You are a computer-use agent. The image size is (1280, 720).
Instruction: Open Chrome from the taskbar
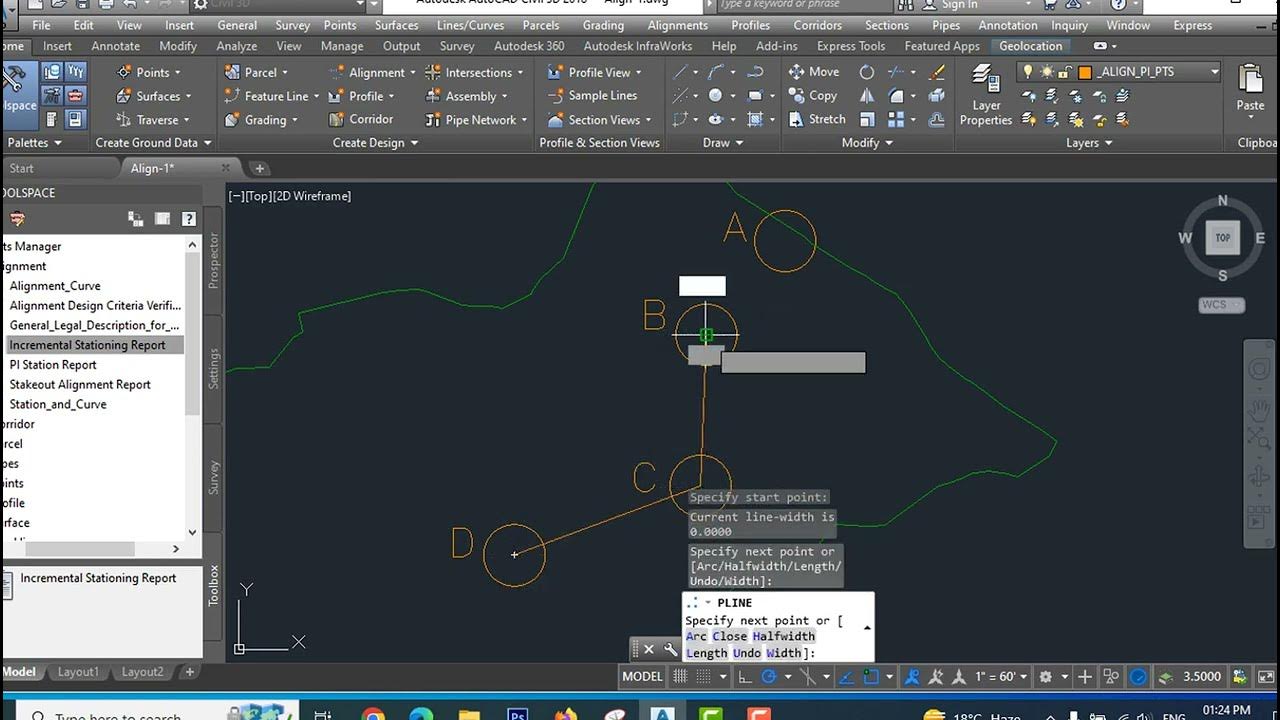(373, 714)
